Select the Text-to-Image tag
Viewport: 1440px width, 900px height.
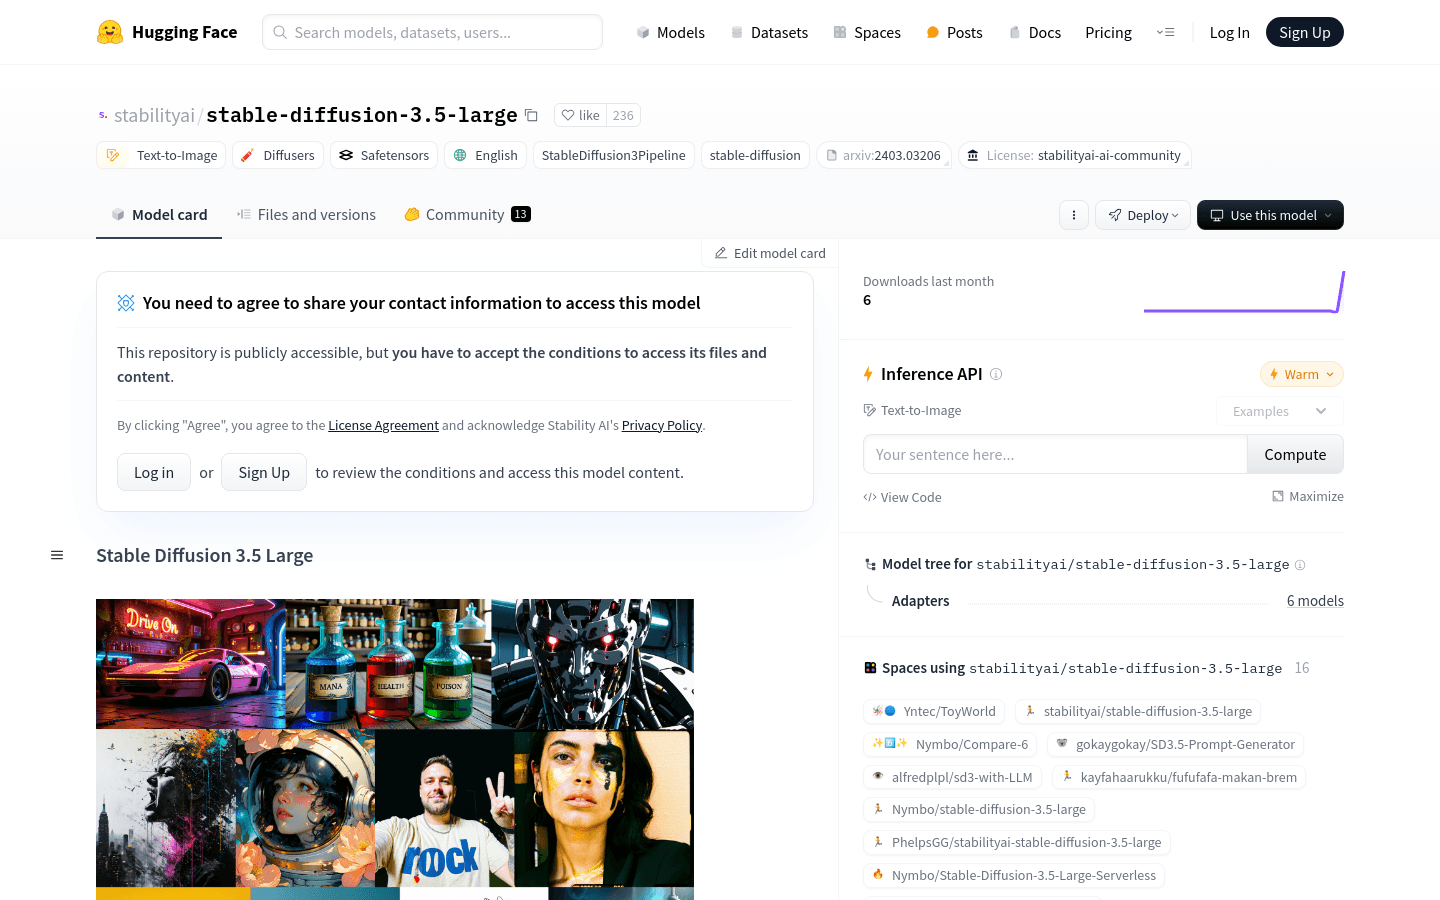coord(160,155)
